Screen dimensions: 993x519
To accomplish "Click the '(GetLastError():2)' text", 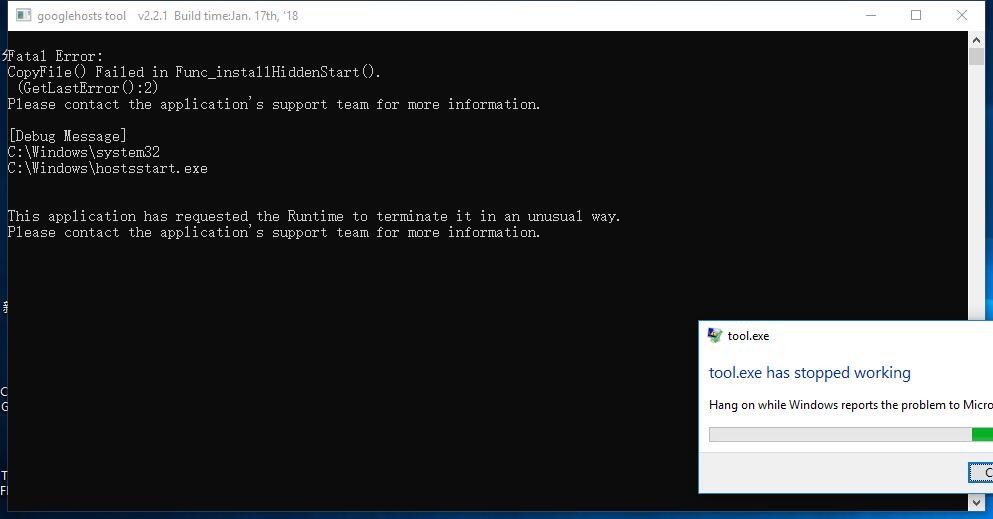I will coord(88,88).
